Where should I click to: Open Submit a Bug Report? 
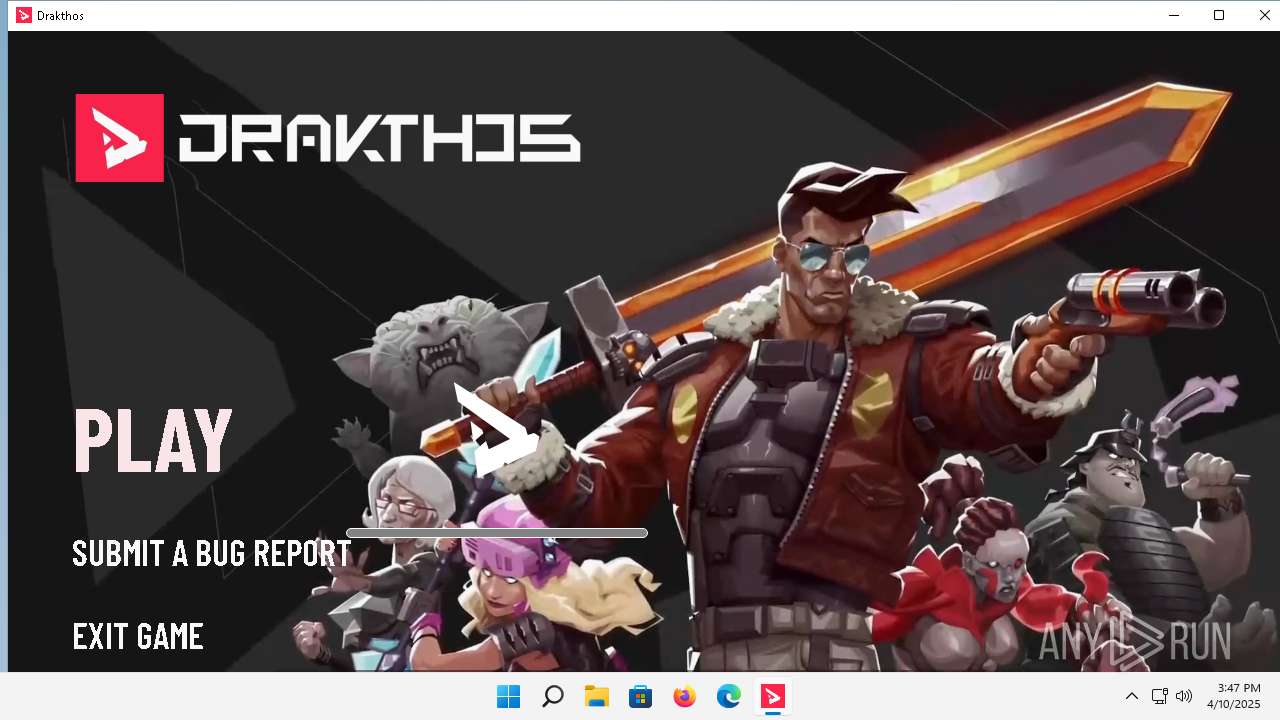pyautogui.click(x=212, y=553)
